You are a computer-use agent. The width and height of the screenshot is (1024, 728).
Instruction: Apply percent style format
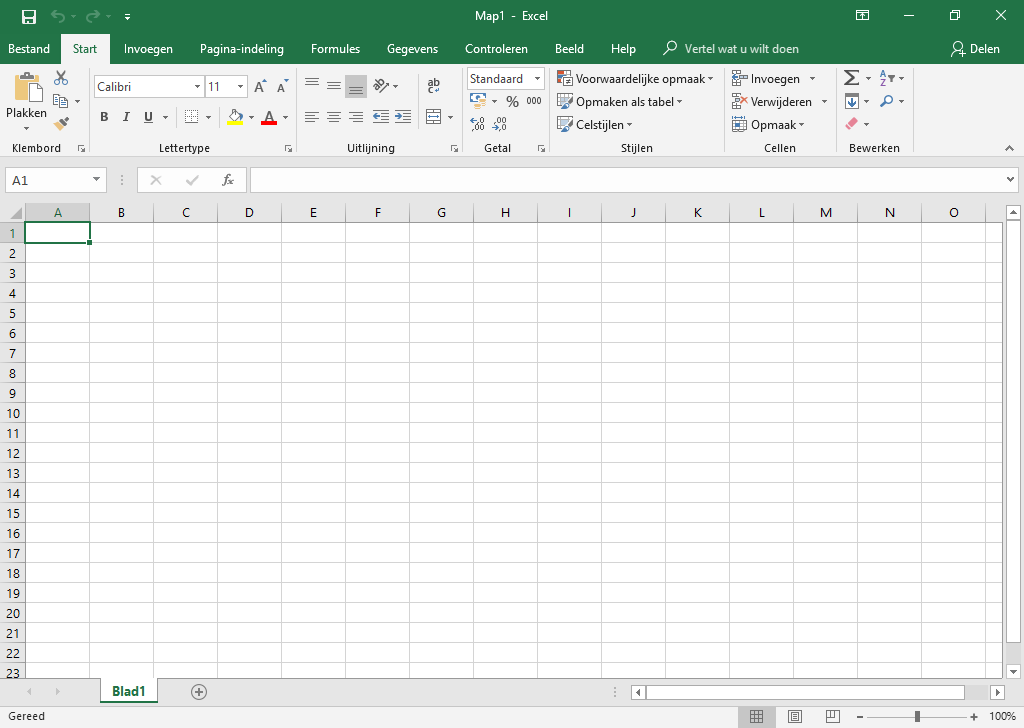513,101
